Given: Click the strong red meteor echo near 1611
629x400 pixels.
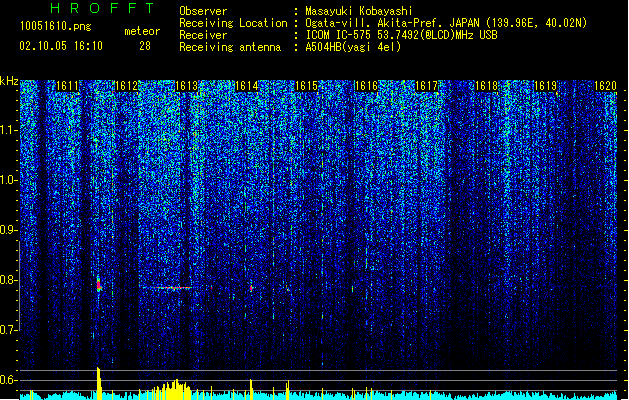Looking at the screenshot, I should 99,284.
